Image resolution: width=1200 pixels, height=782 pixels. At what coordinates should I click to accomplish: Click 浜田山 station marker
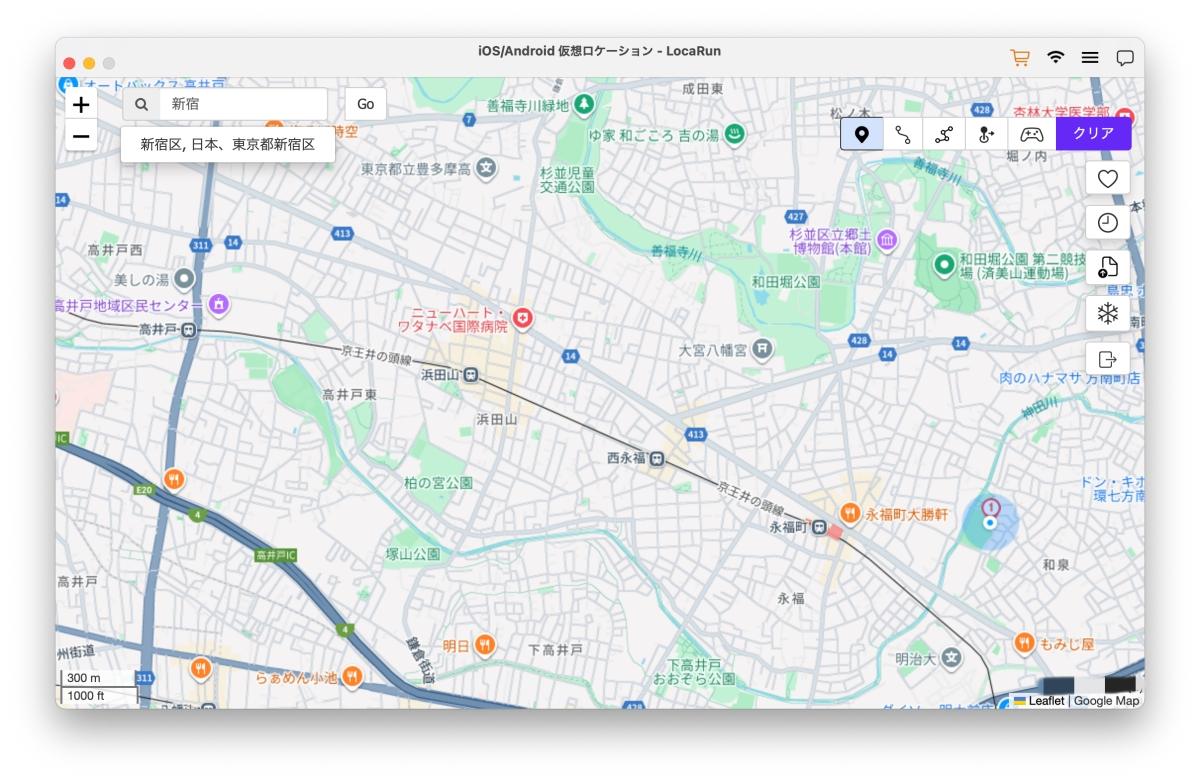[x=470, y=375]
